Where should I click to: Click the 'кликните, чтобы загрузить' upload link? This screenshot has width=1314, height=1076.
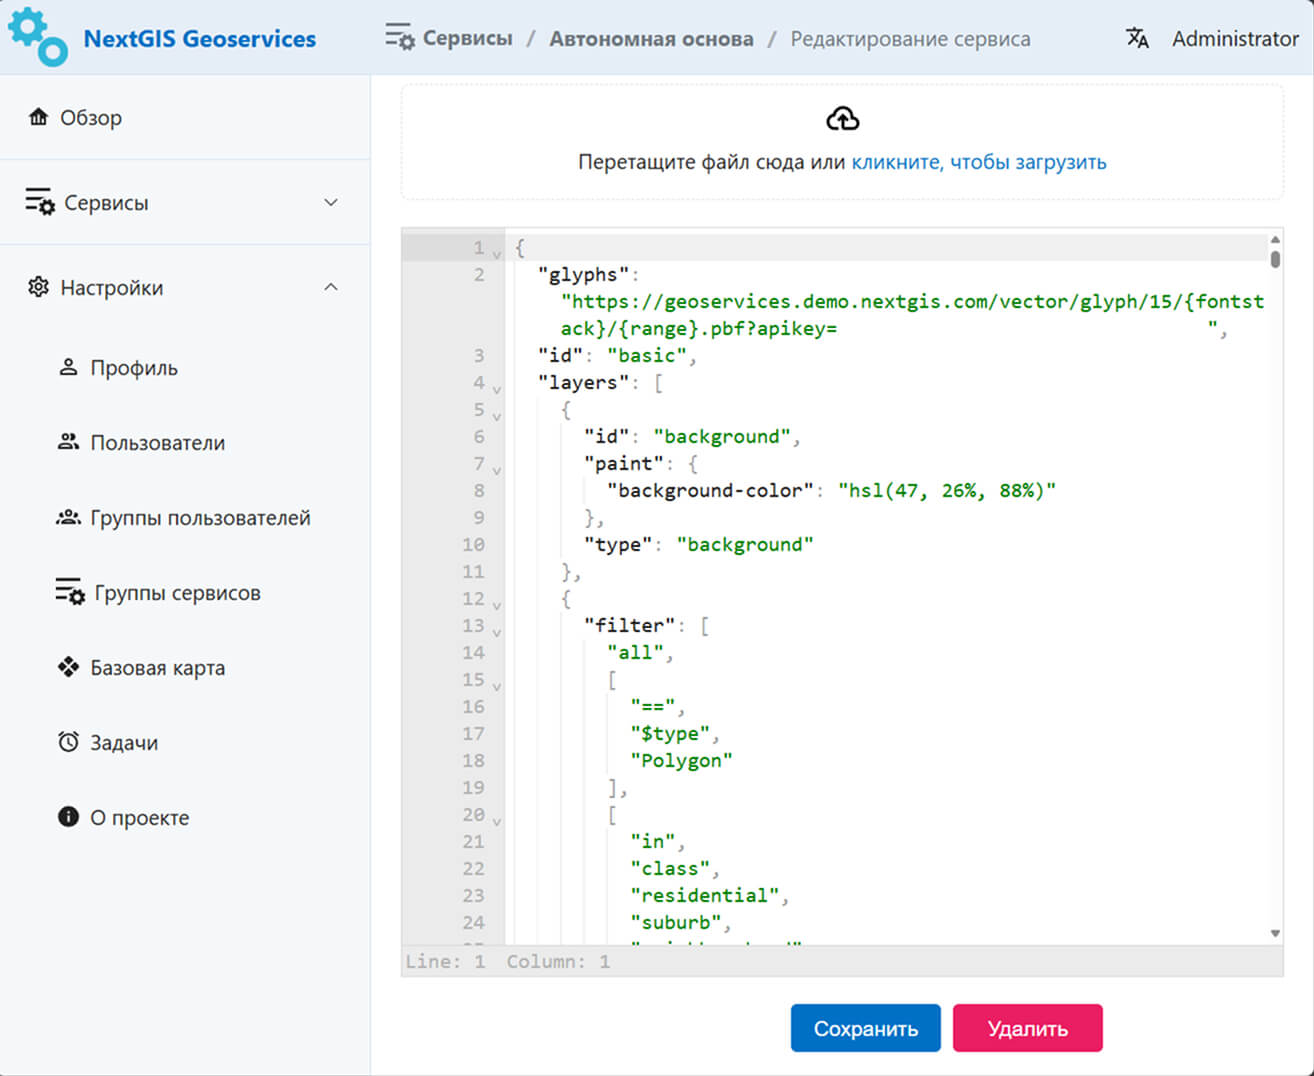tap(978, 162)
